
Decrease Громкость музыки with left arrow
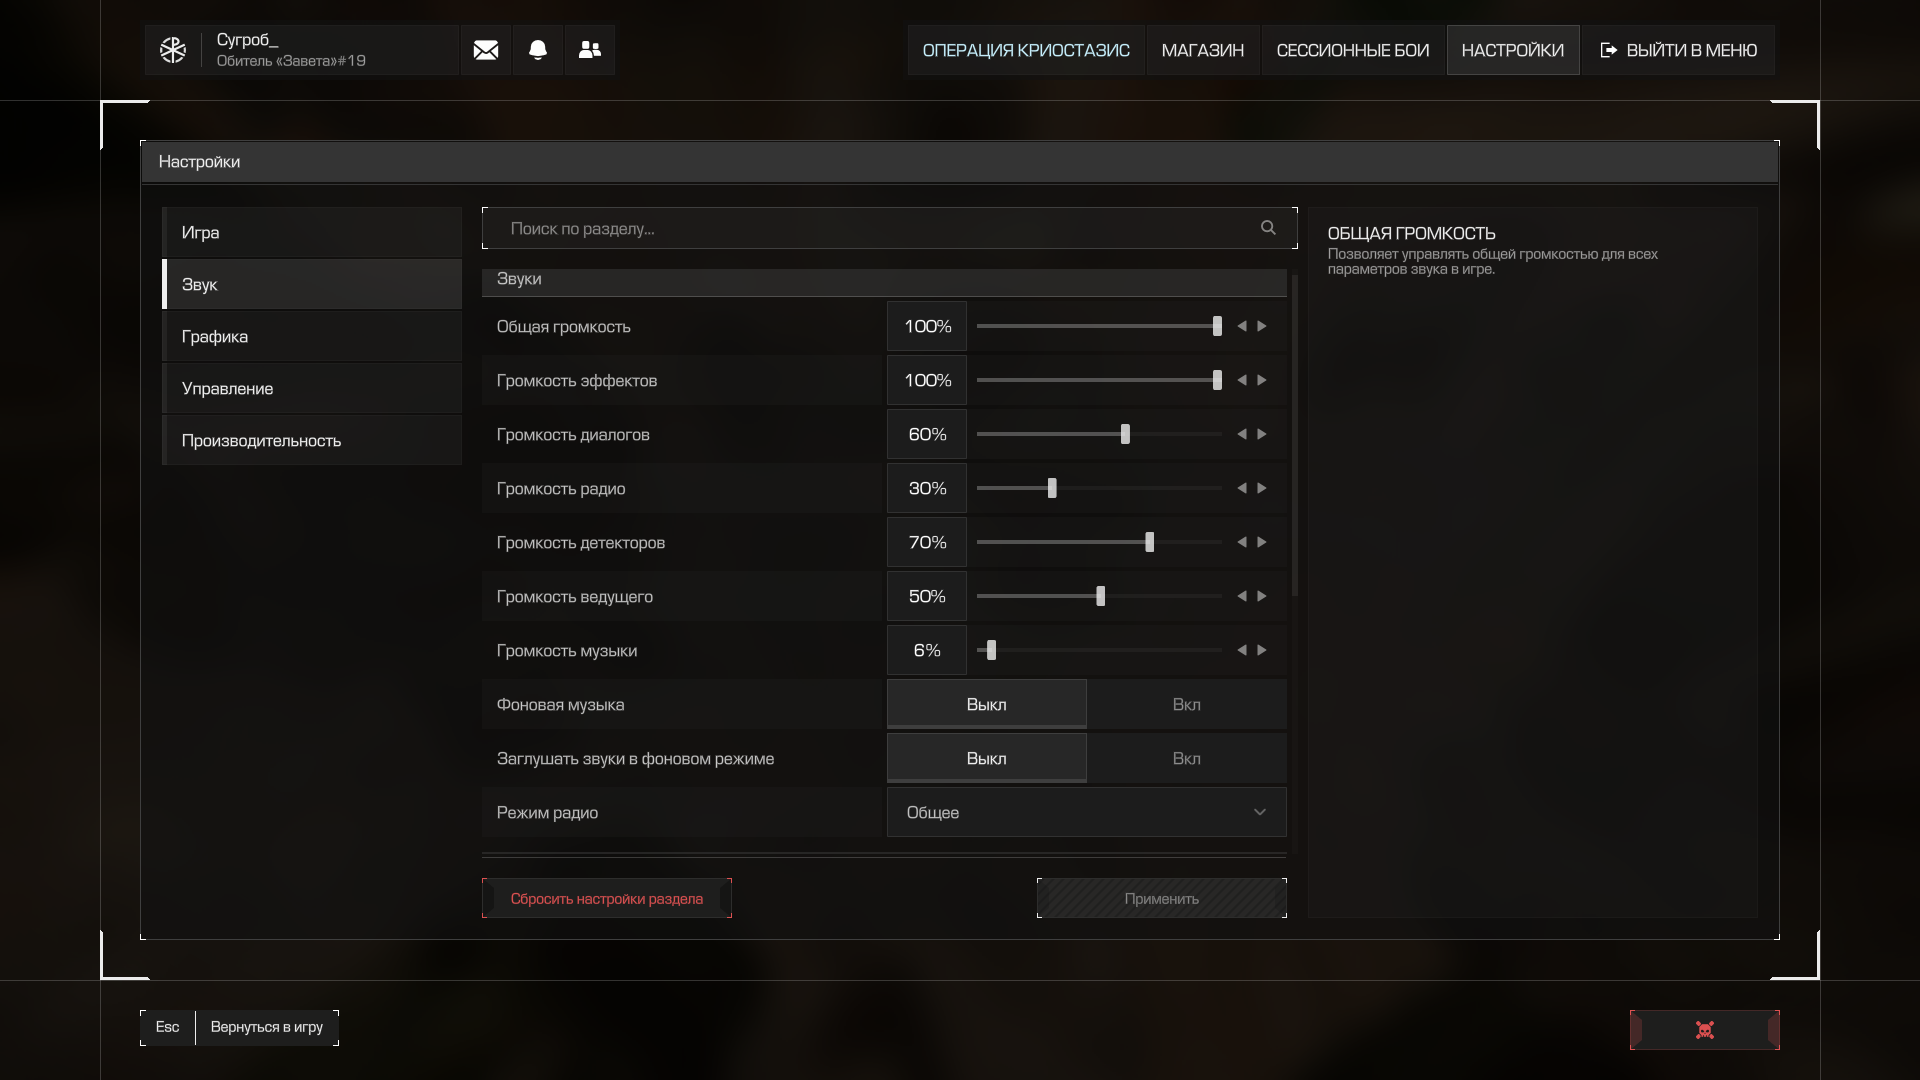coord(1242,650)
